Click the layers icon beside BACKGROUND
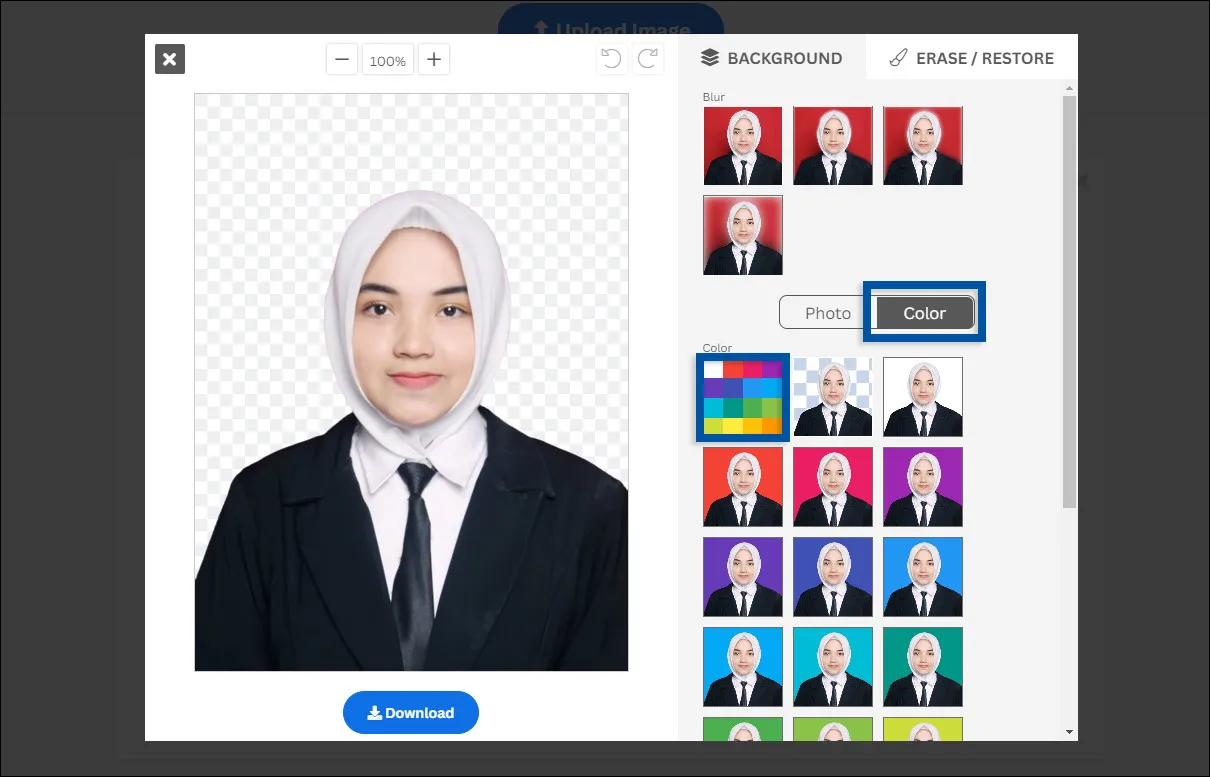 [x=710, y=58]
